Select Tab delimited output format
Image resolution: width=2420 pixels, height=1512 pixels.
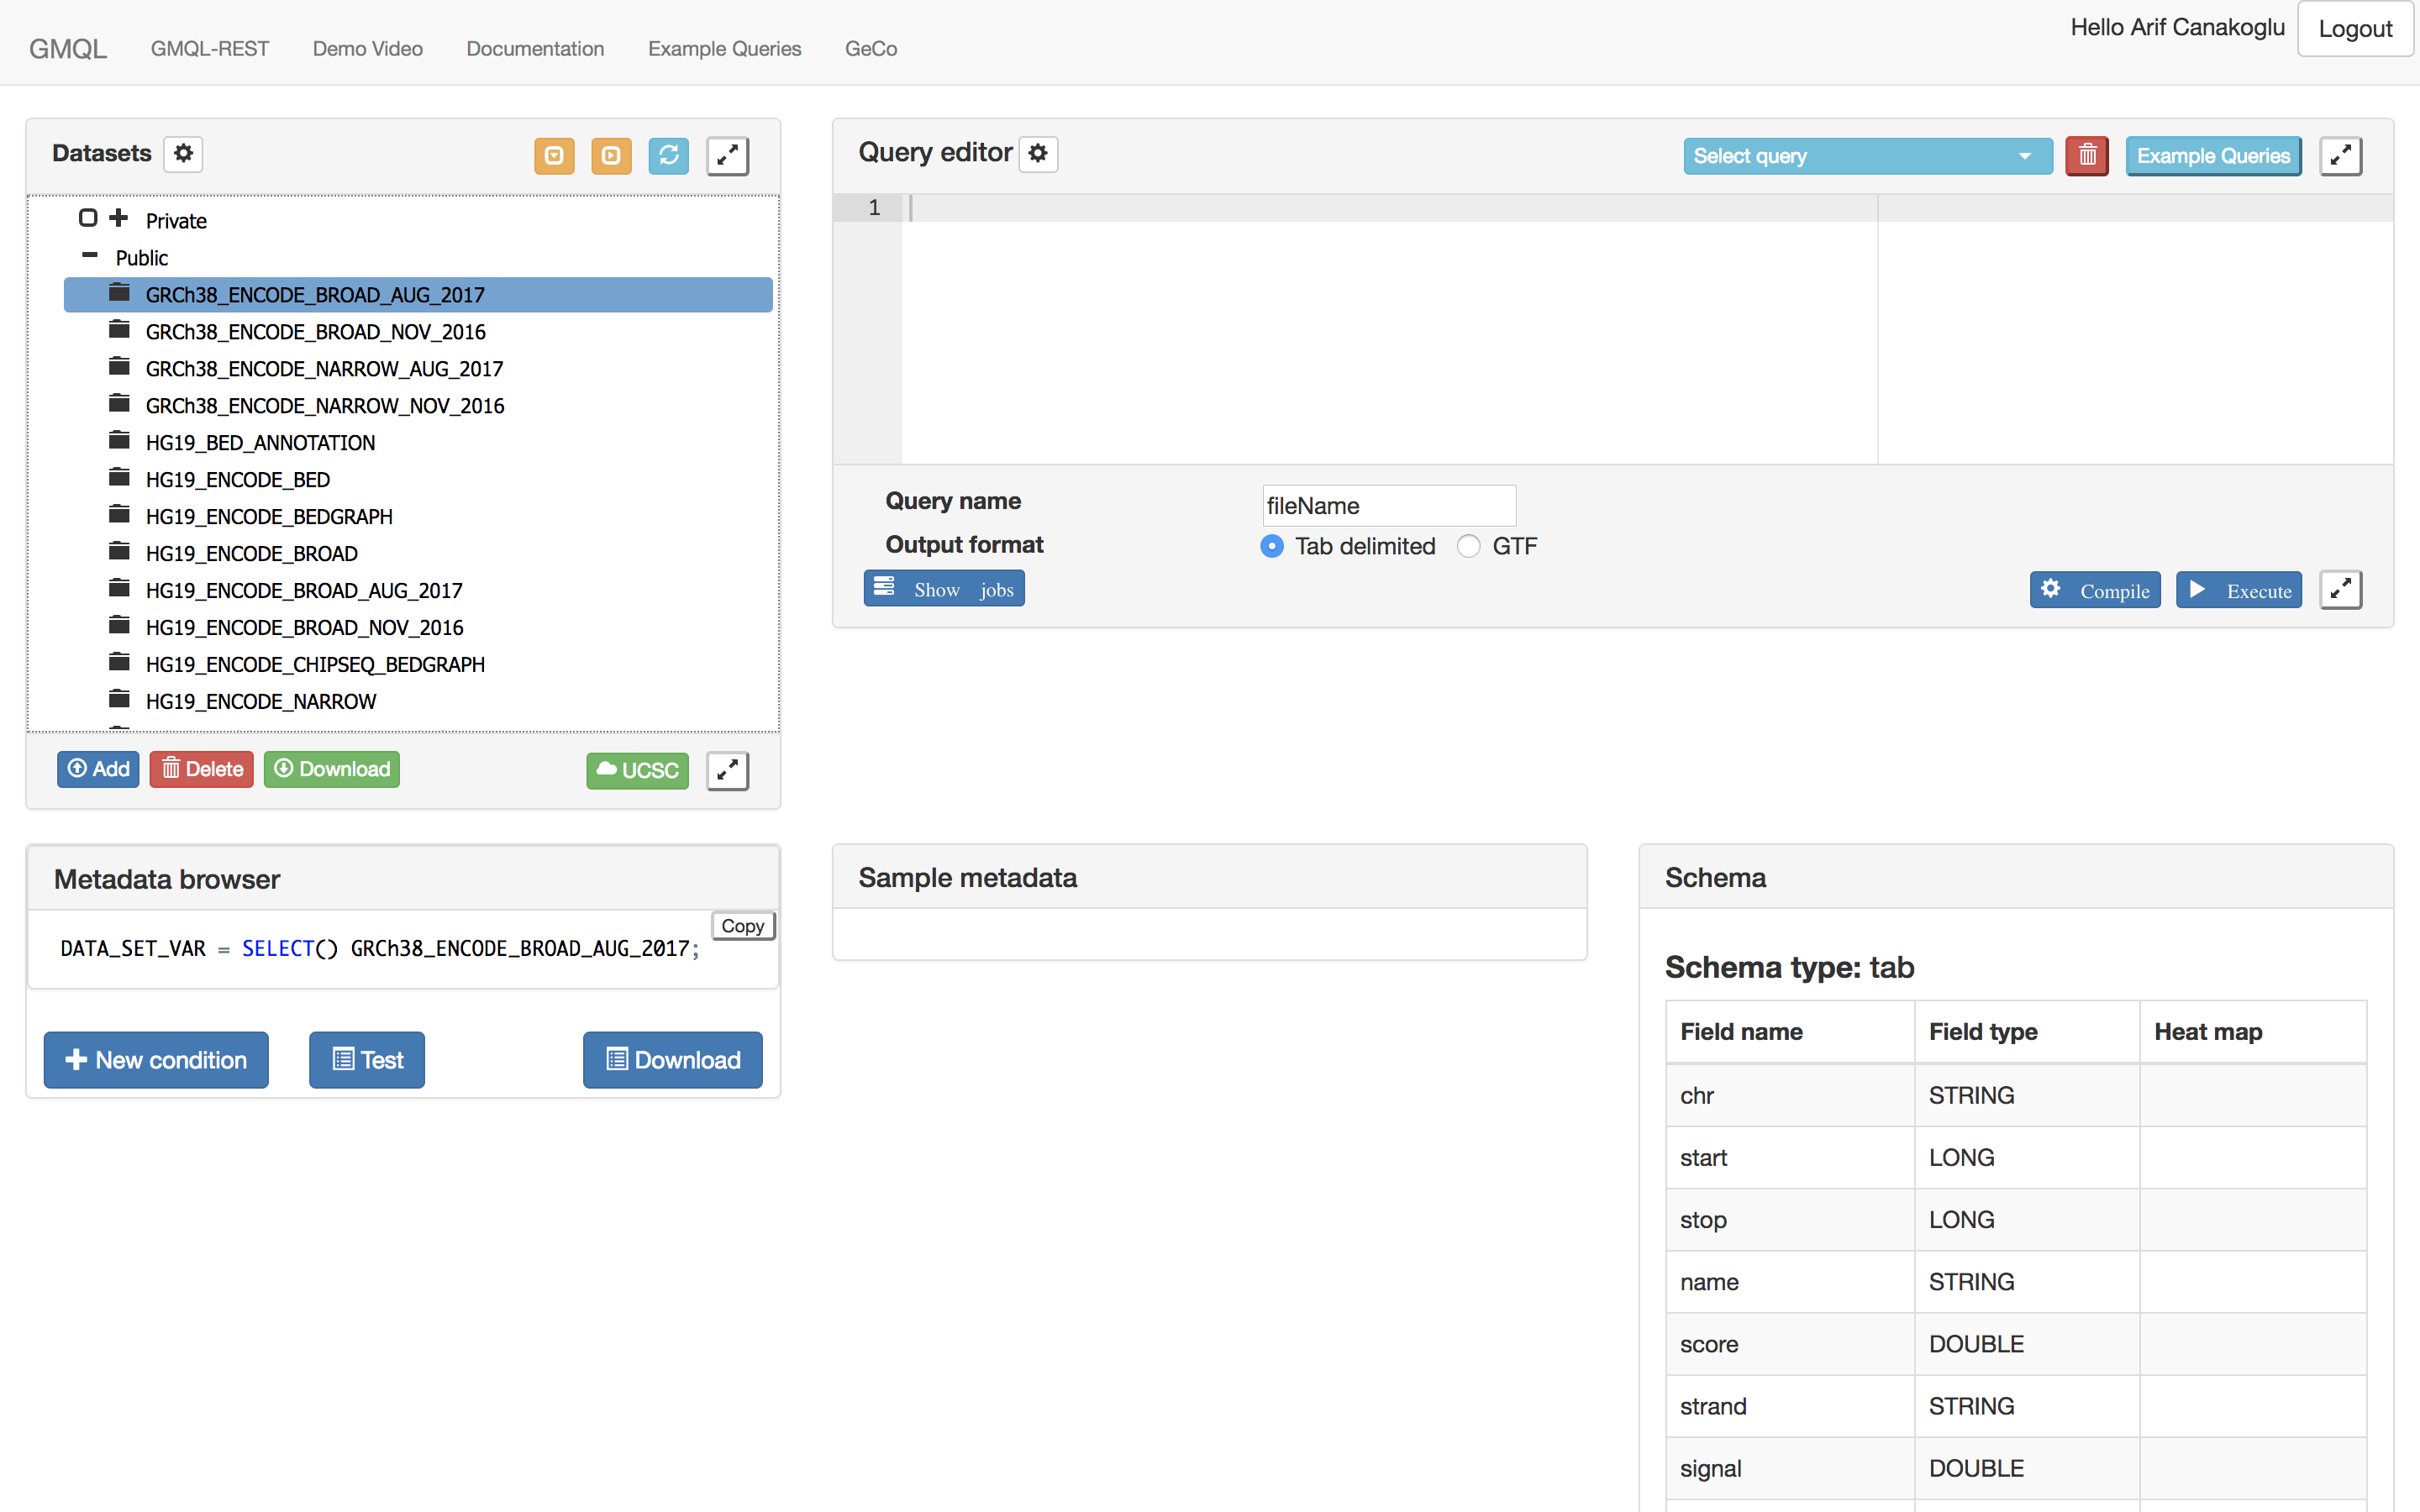[1272, 546]
